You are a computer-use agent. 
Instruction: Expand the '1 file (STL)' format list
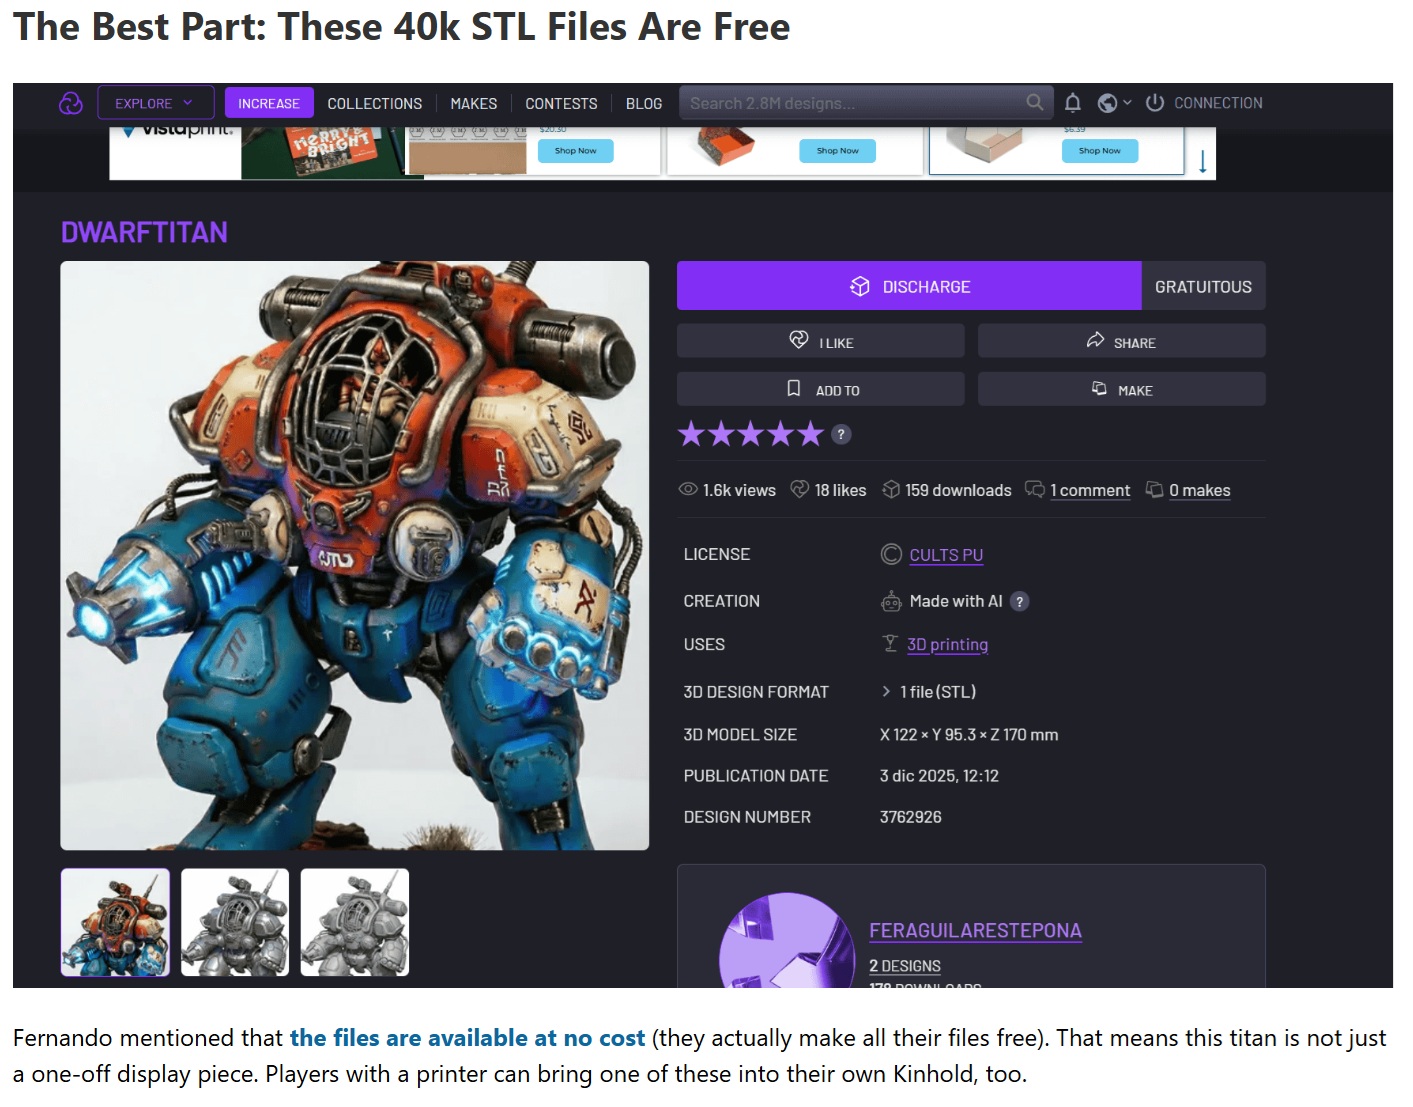[928, 691]
